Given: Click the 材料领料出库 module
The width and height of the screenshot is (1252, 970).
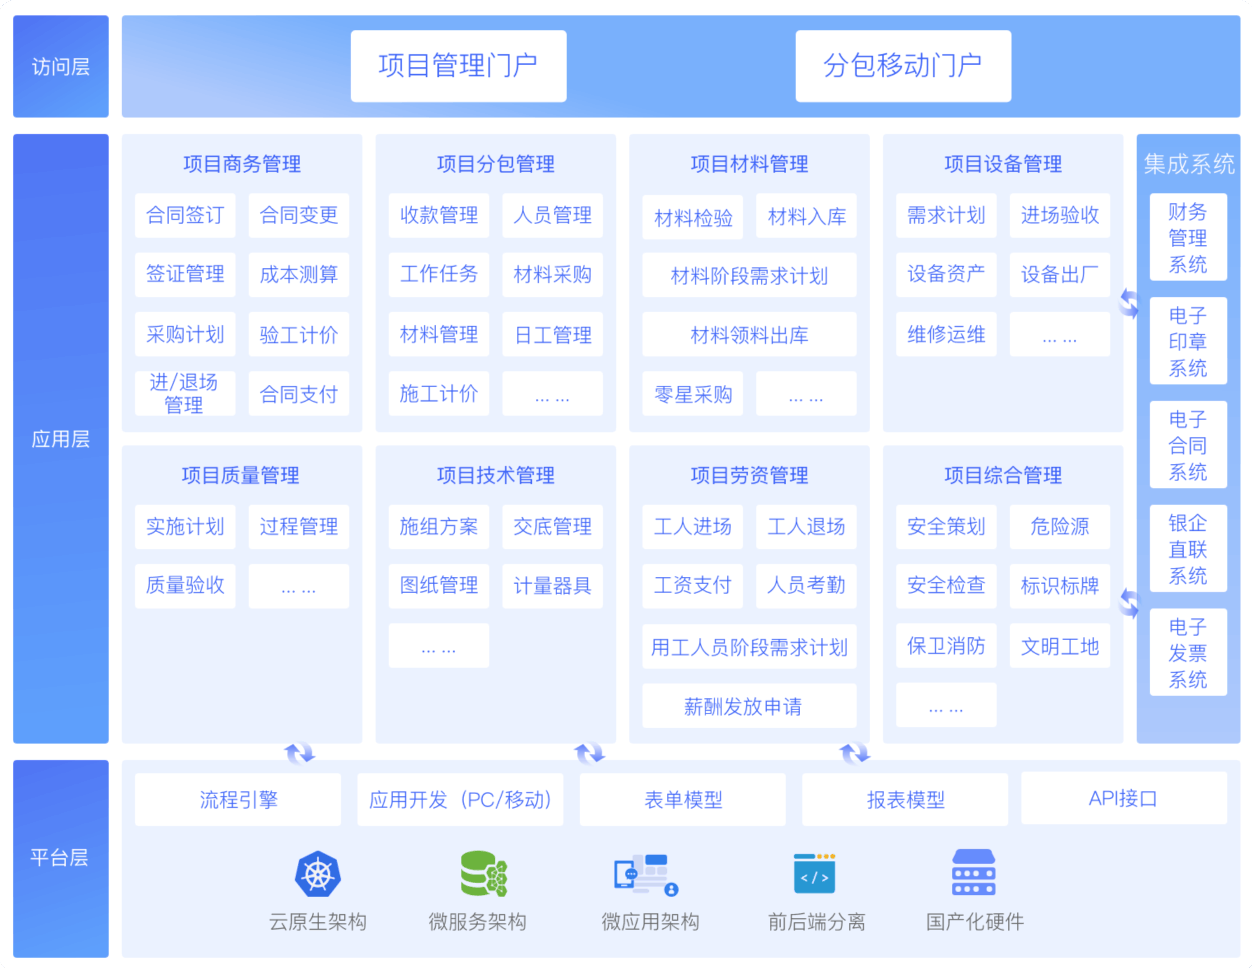Looking at the screenshot, I should coord(750,335).
